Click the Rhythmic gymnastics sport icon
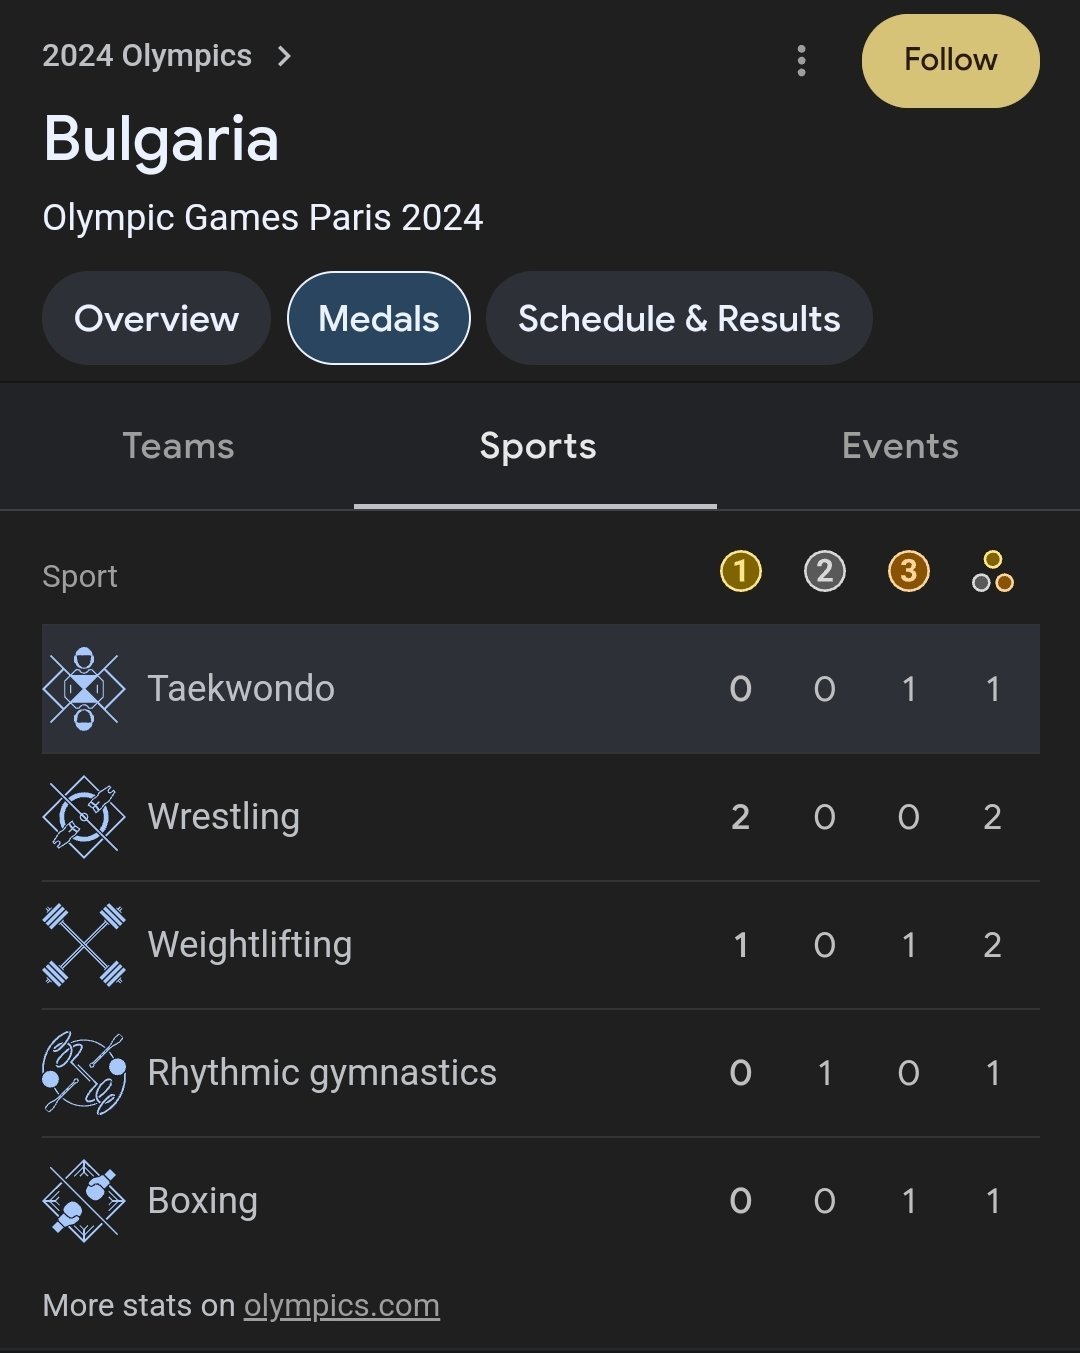Viewport: 1080px width, 1353px height. pos(84,1073)
